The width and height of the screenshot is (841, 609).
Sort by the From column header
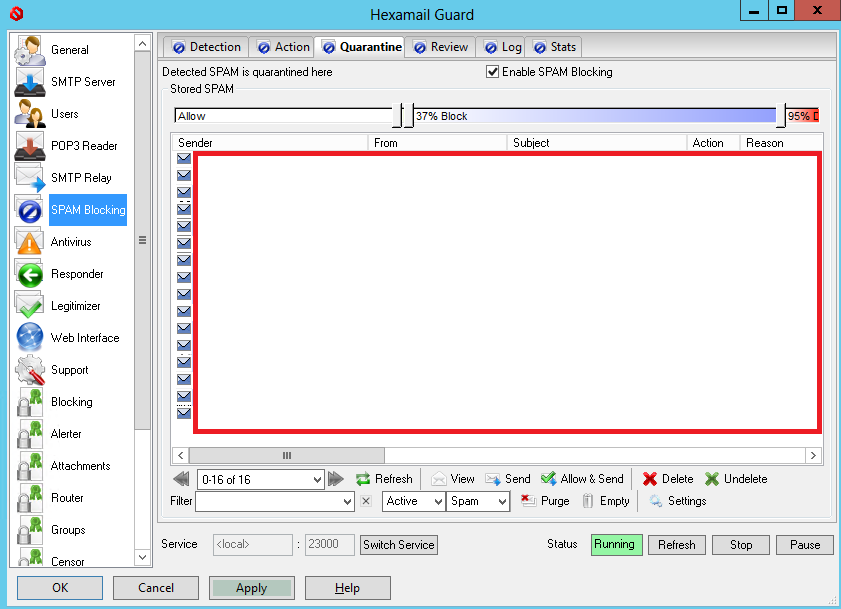(x=438, y=143)
